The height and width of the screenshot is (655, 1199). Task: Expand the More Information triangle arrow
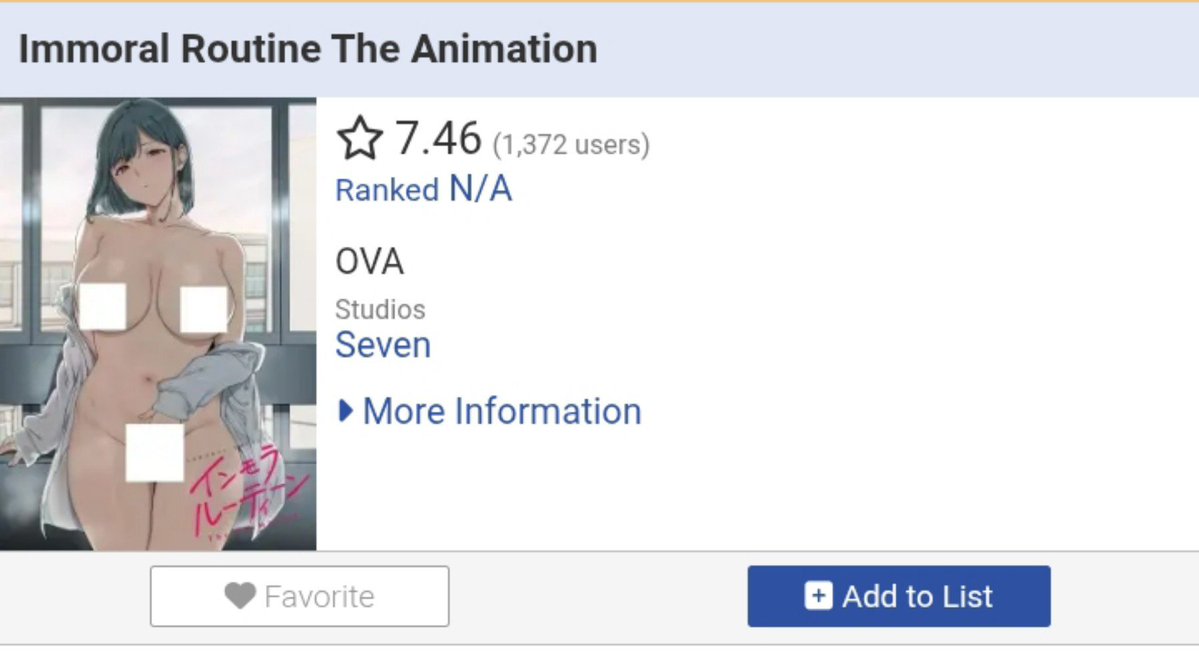(346, 411)
